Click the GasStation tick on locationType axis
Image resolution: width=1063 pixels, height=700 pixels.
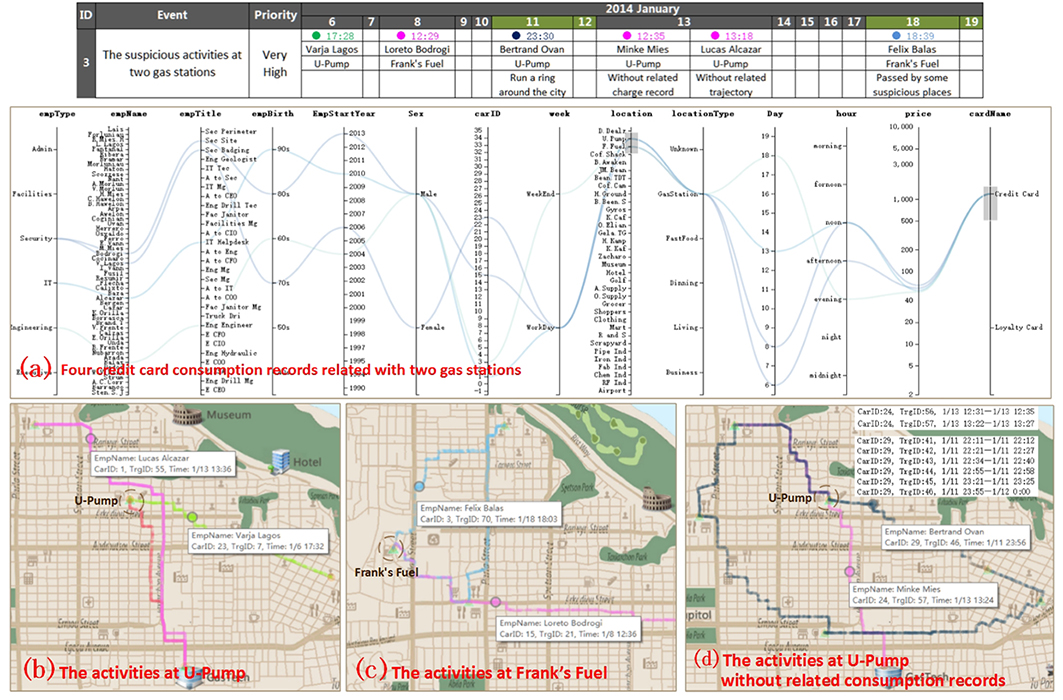pos(678,194)
